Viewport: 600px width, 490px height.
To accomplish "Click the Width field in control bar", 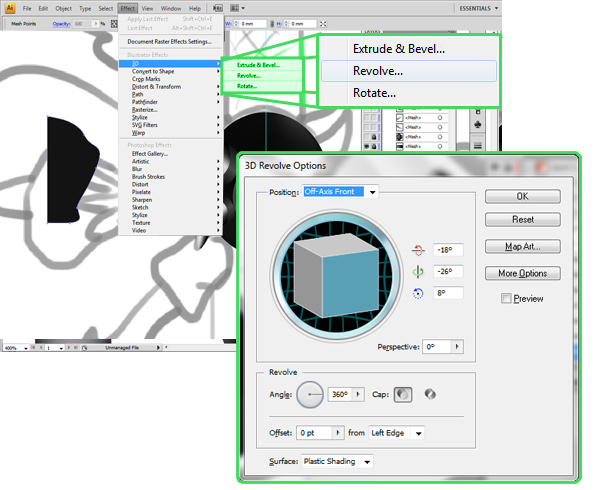I will [253, 24].
